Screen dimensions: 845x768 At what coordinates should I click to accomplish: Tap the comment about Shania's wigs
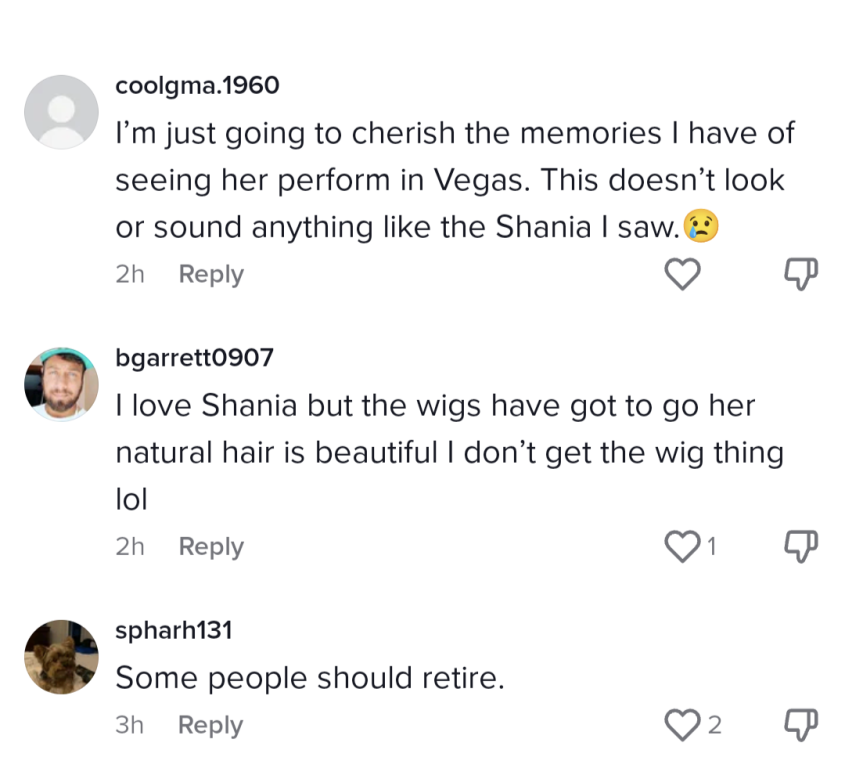(450, 452)
